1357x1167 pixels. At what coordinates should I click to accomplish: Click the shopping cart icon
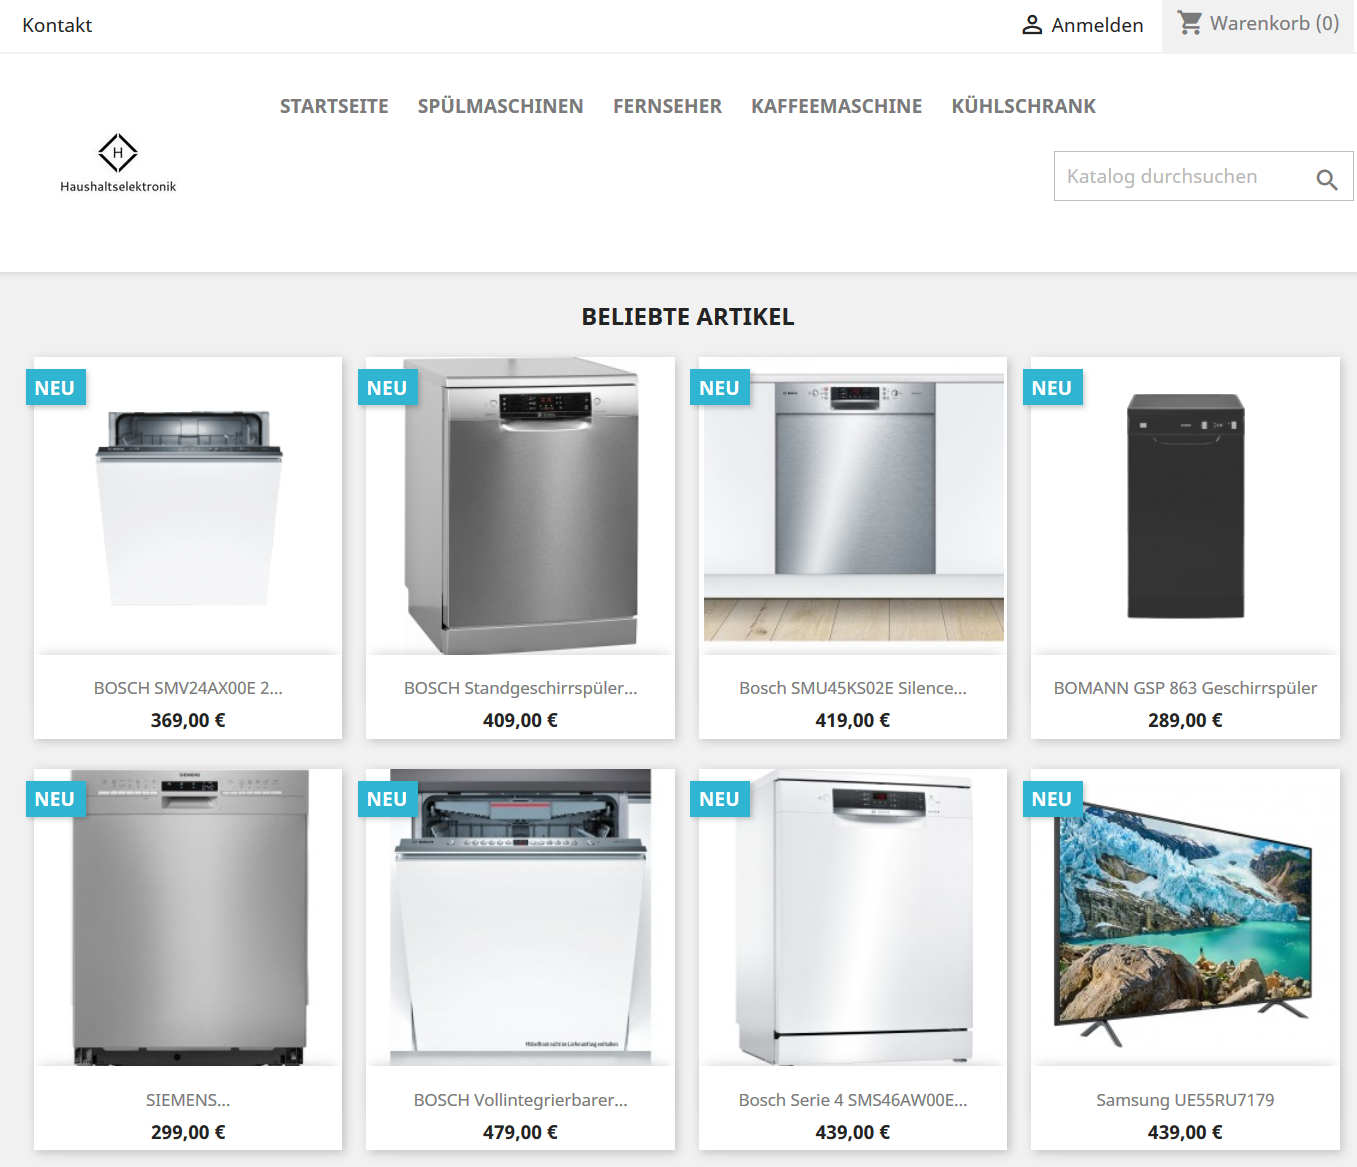(x=1189, y=23)
